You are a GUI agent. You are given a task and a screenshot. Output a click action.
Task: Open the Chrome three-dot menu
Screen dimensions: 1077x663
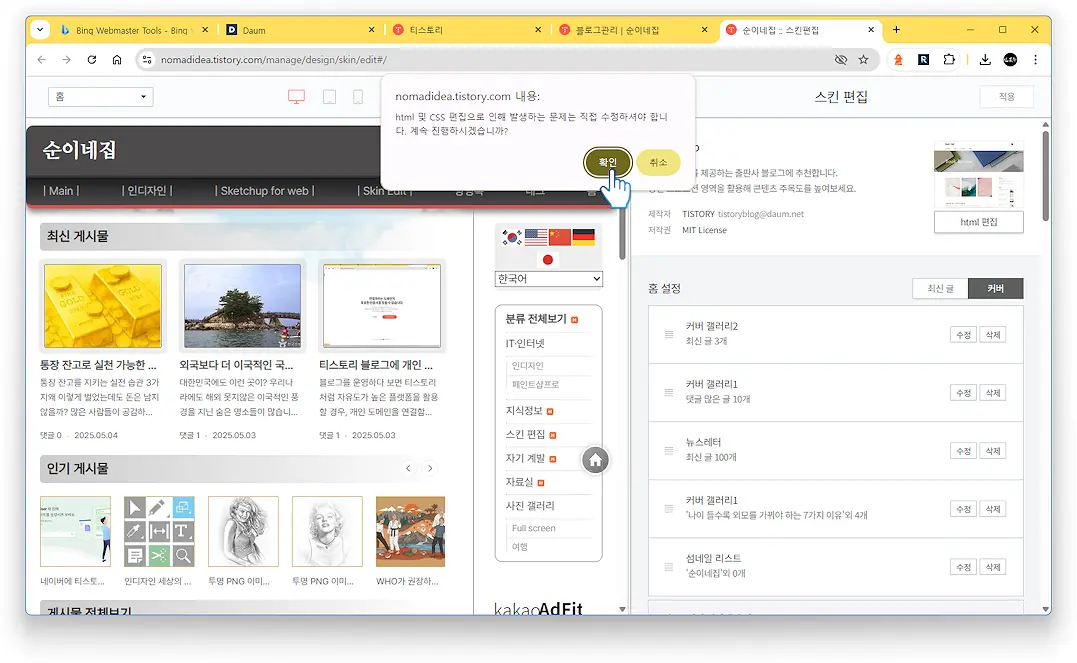[x=1035, y=59]
